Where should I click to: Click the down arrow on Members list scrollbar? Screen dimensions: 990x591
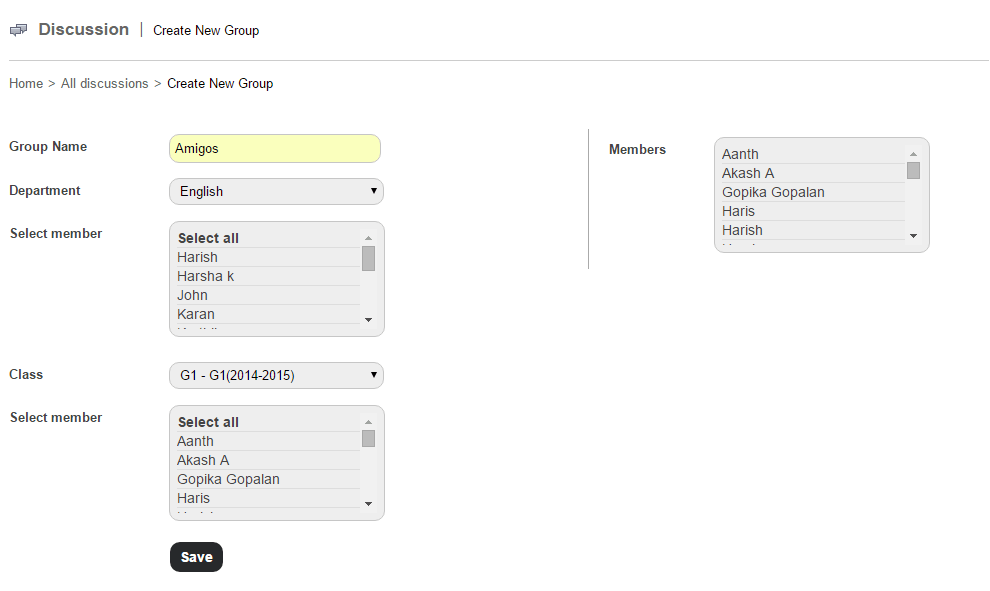point(913,236)
